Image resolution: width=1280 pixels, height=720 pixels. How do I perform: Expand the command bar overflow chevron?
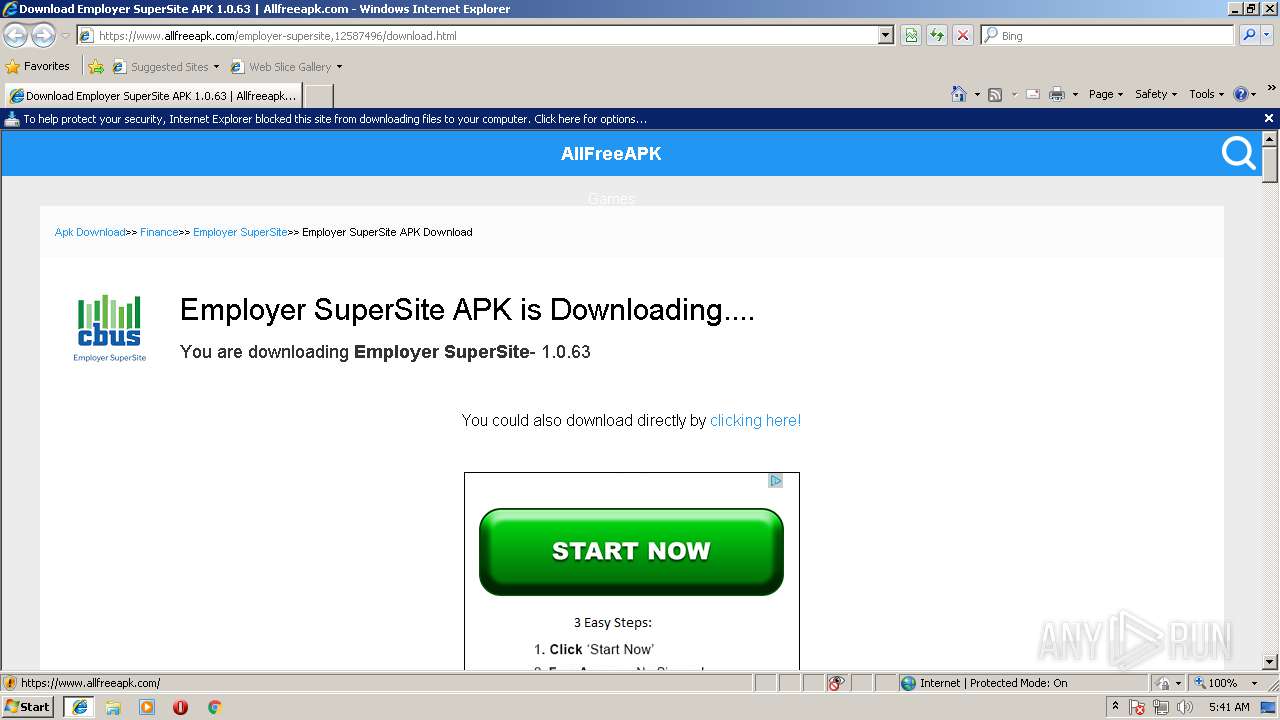(1272, 88)
